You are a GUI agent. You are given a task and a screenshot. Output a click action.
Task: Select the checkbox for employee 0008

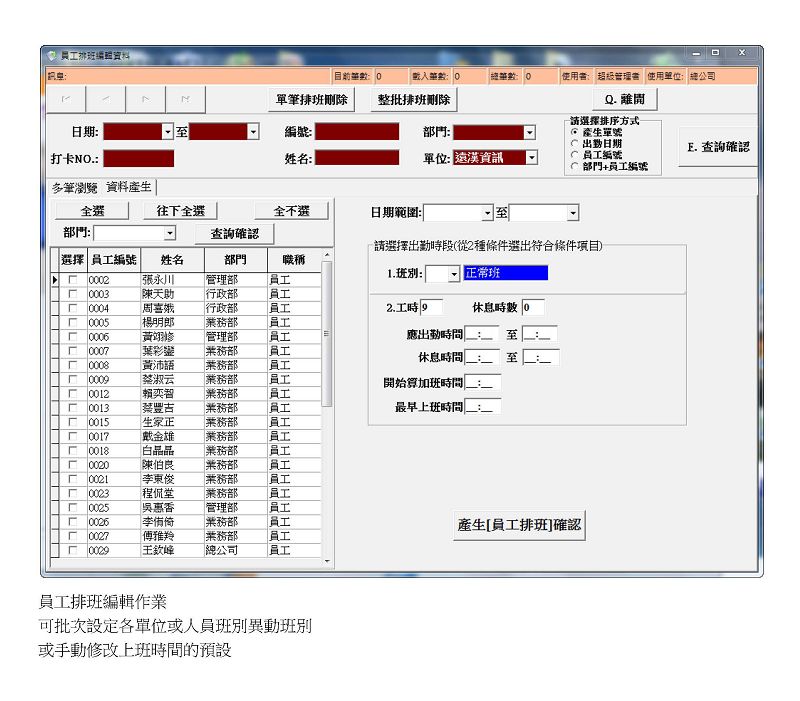tap(72, 366)
